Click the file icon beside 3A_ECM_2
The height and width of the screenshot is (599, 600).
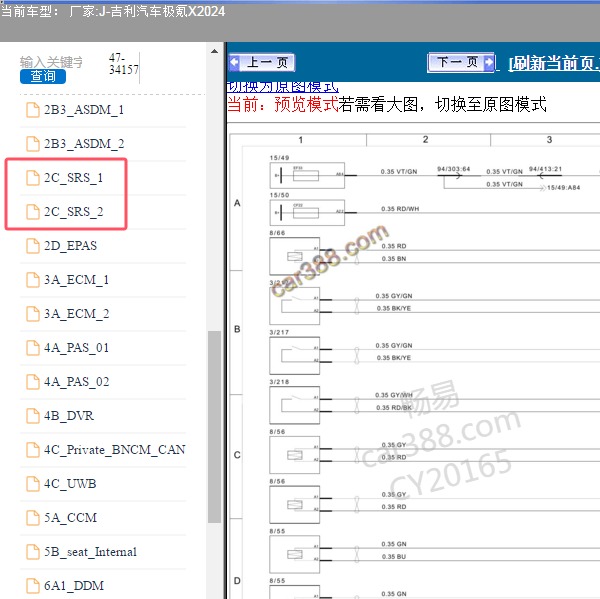(33, 314)
